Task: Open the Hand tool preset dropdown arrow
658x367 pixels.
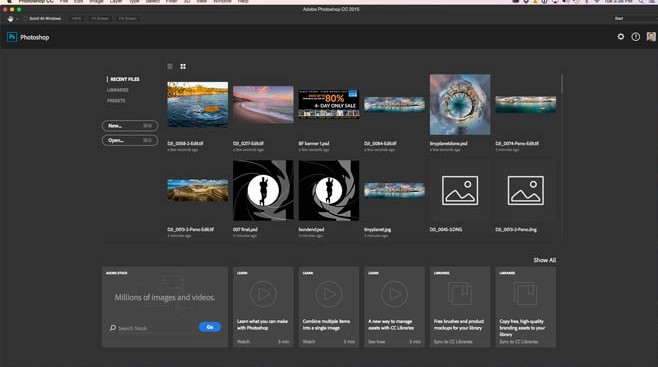Action: click(17, 19)
